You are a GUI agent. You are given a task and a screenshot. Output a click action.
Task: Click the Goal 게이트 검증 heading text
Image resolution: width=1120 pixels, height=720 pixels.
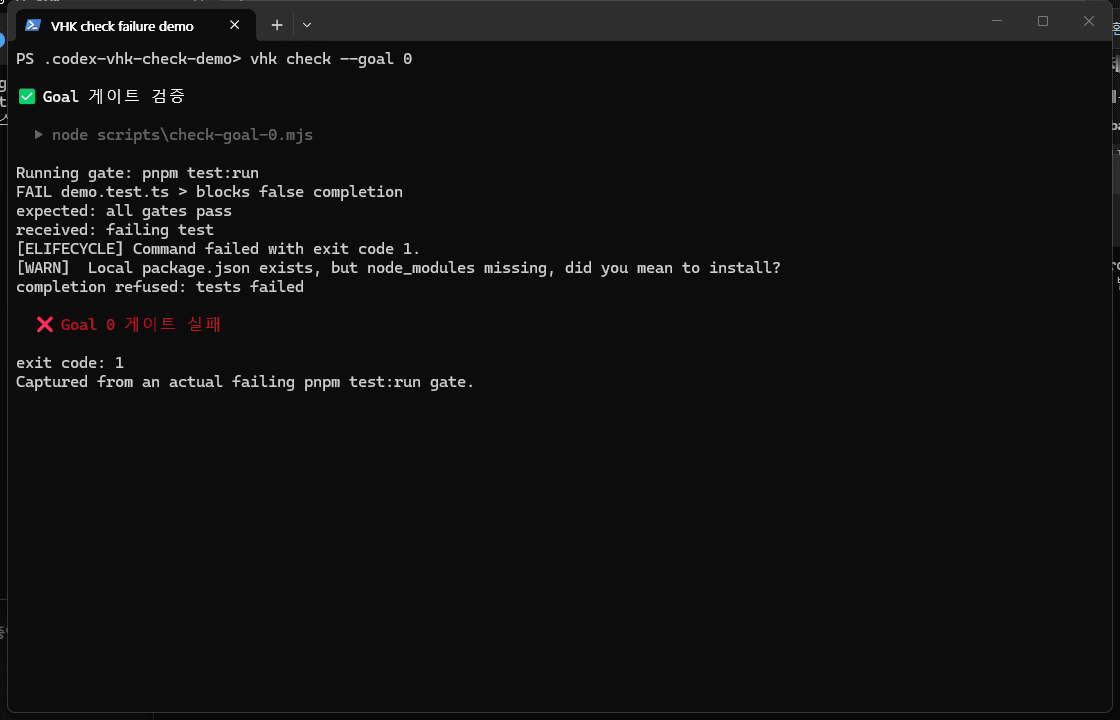pyautogui.click(x=114, y=96)
